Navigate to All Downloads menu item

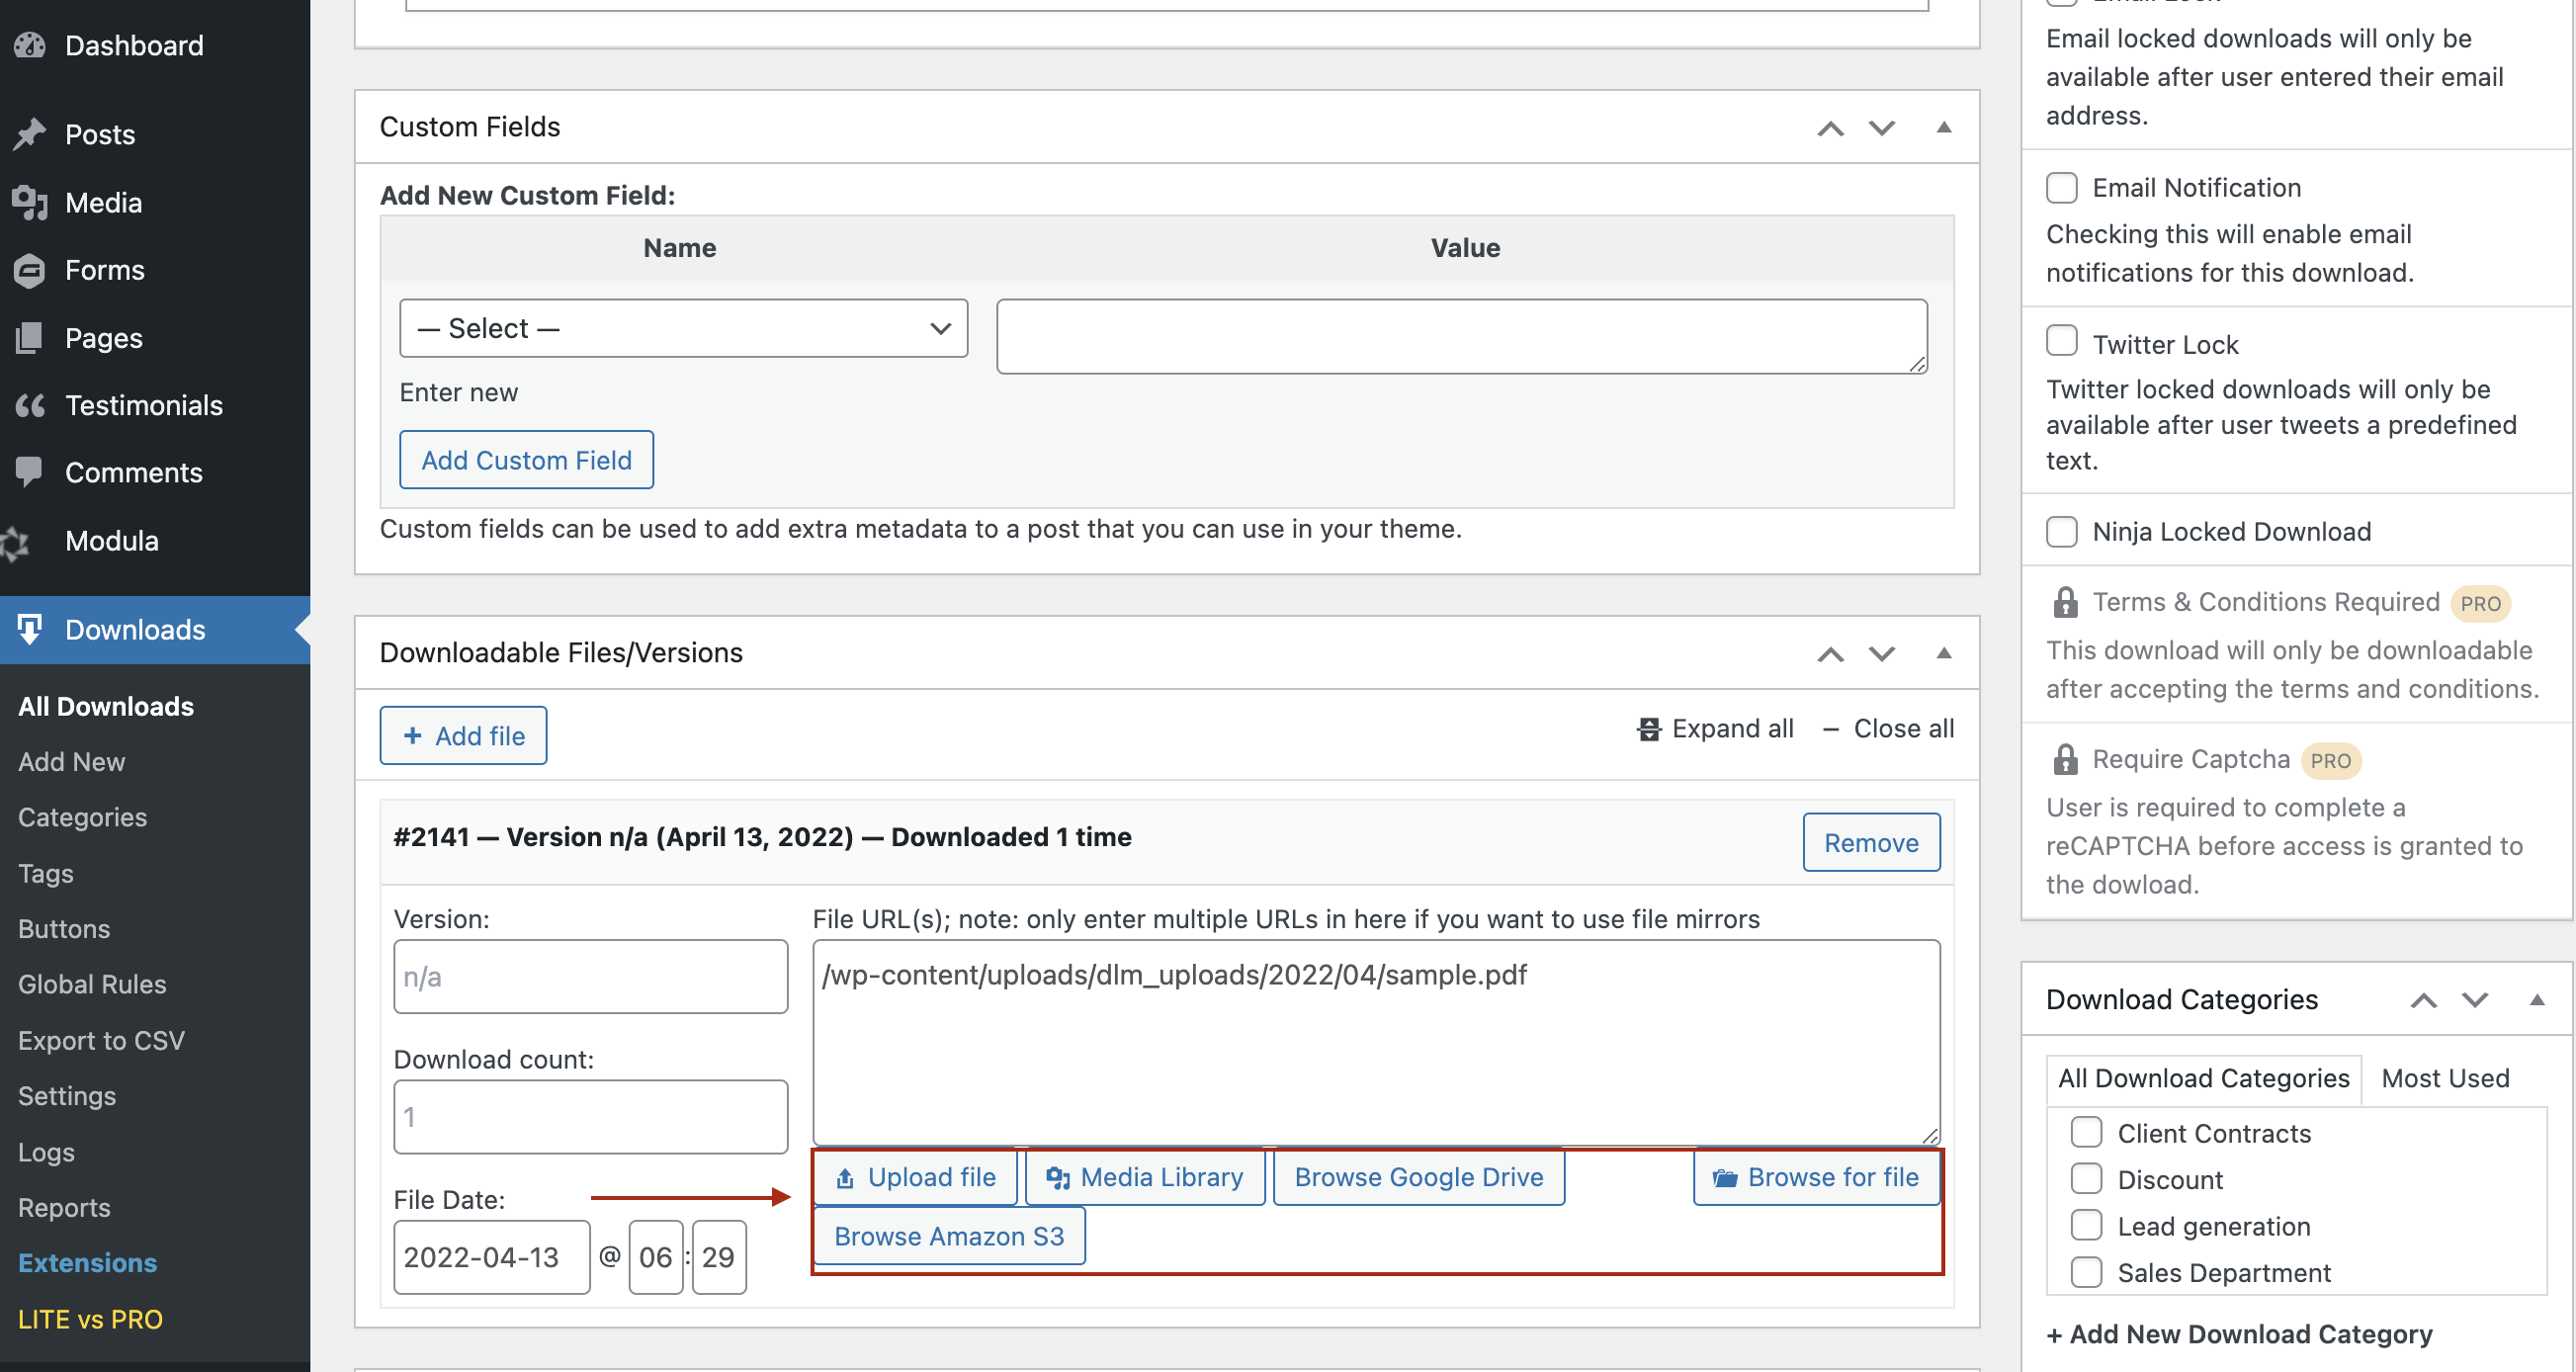(x=106, y=704)
